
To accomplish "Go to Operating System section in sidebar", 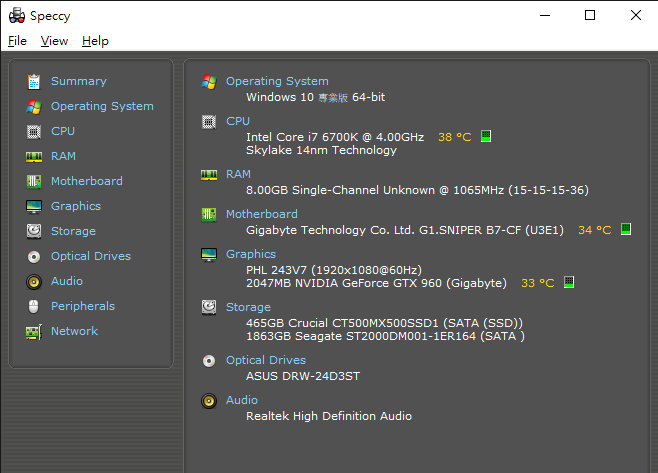I will 102,106.
